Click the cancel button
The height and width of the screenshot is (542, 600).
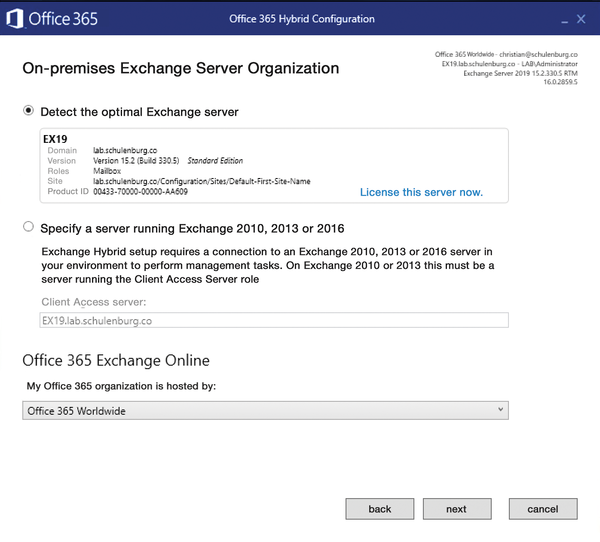[x=543, y=509]
